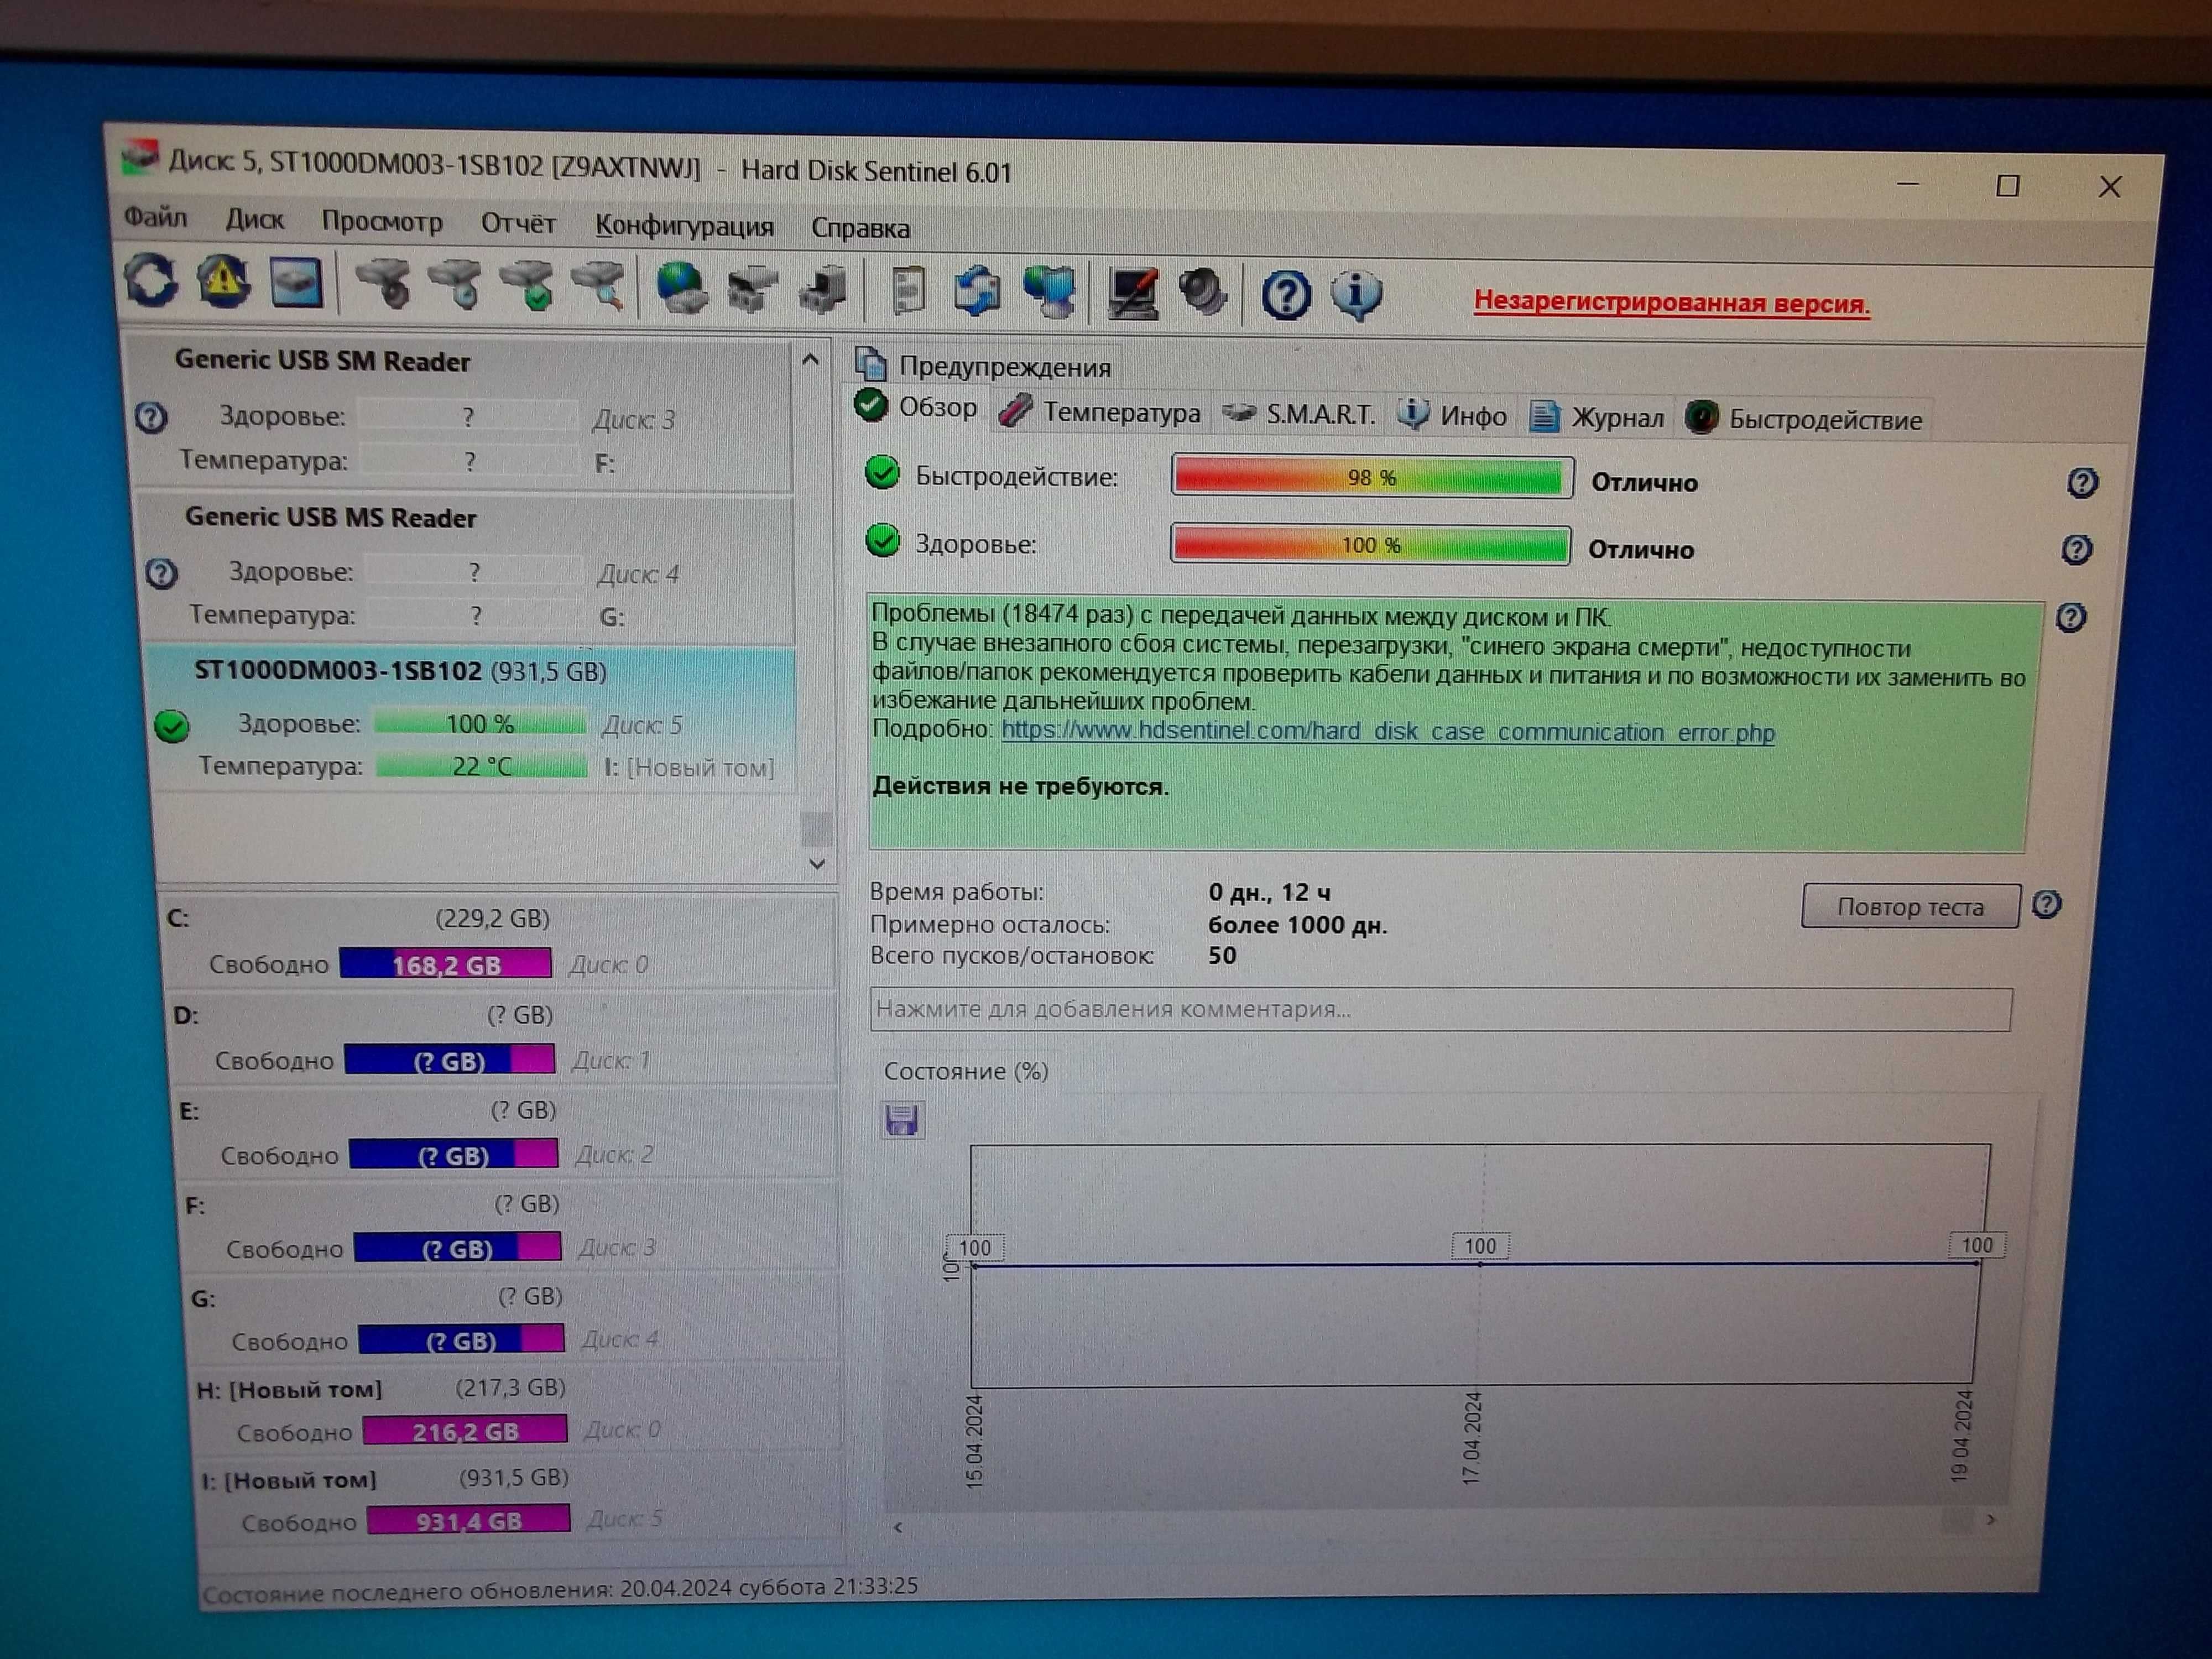Click the speaker sound toolbar icon
This screenshot has width=2212, height=1659.
pos(1203,294)
